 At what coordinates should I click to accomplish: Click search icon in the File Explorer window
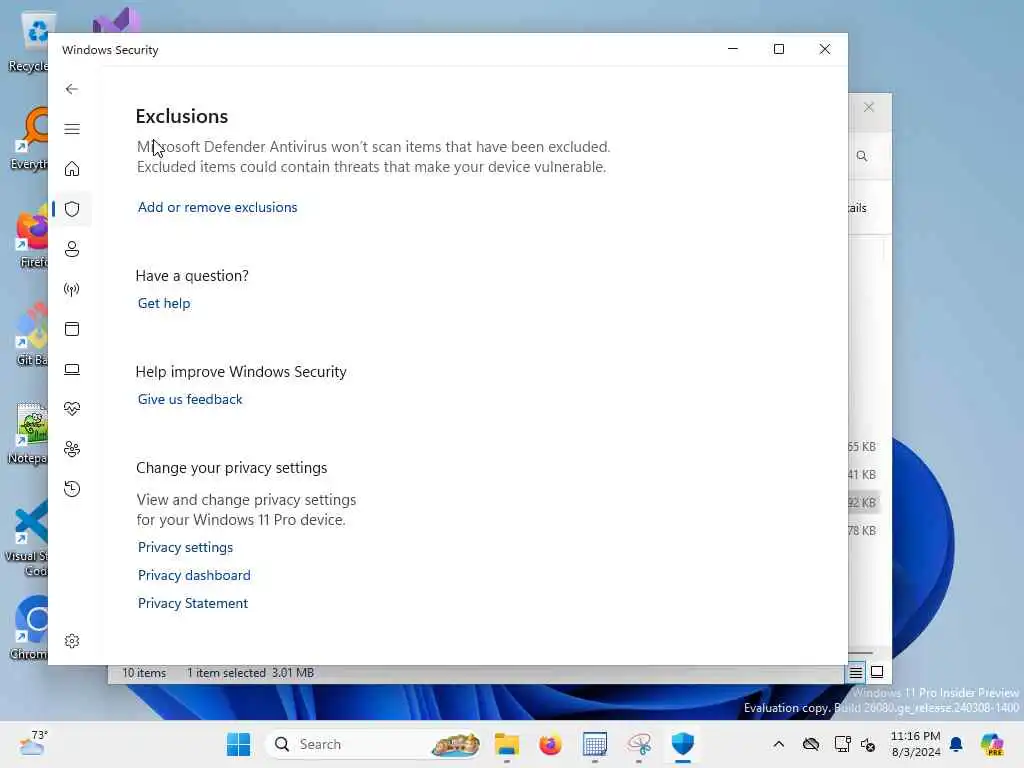[x=862, y=156]
